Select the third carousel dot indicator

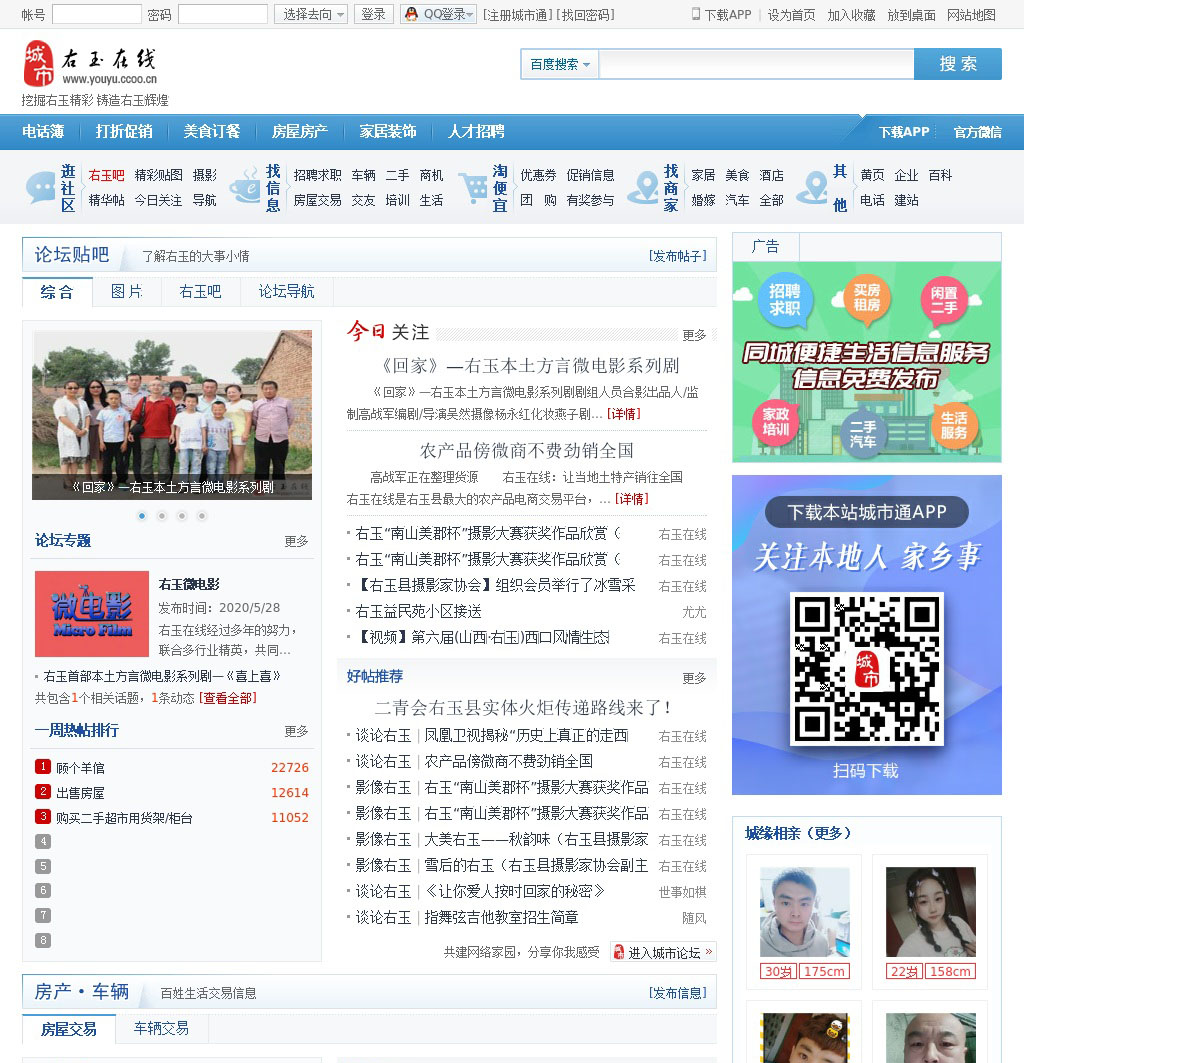pos(182,516)
